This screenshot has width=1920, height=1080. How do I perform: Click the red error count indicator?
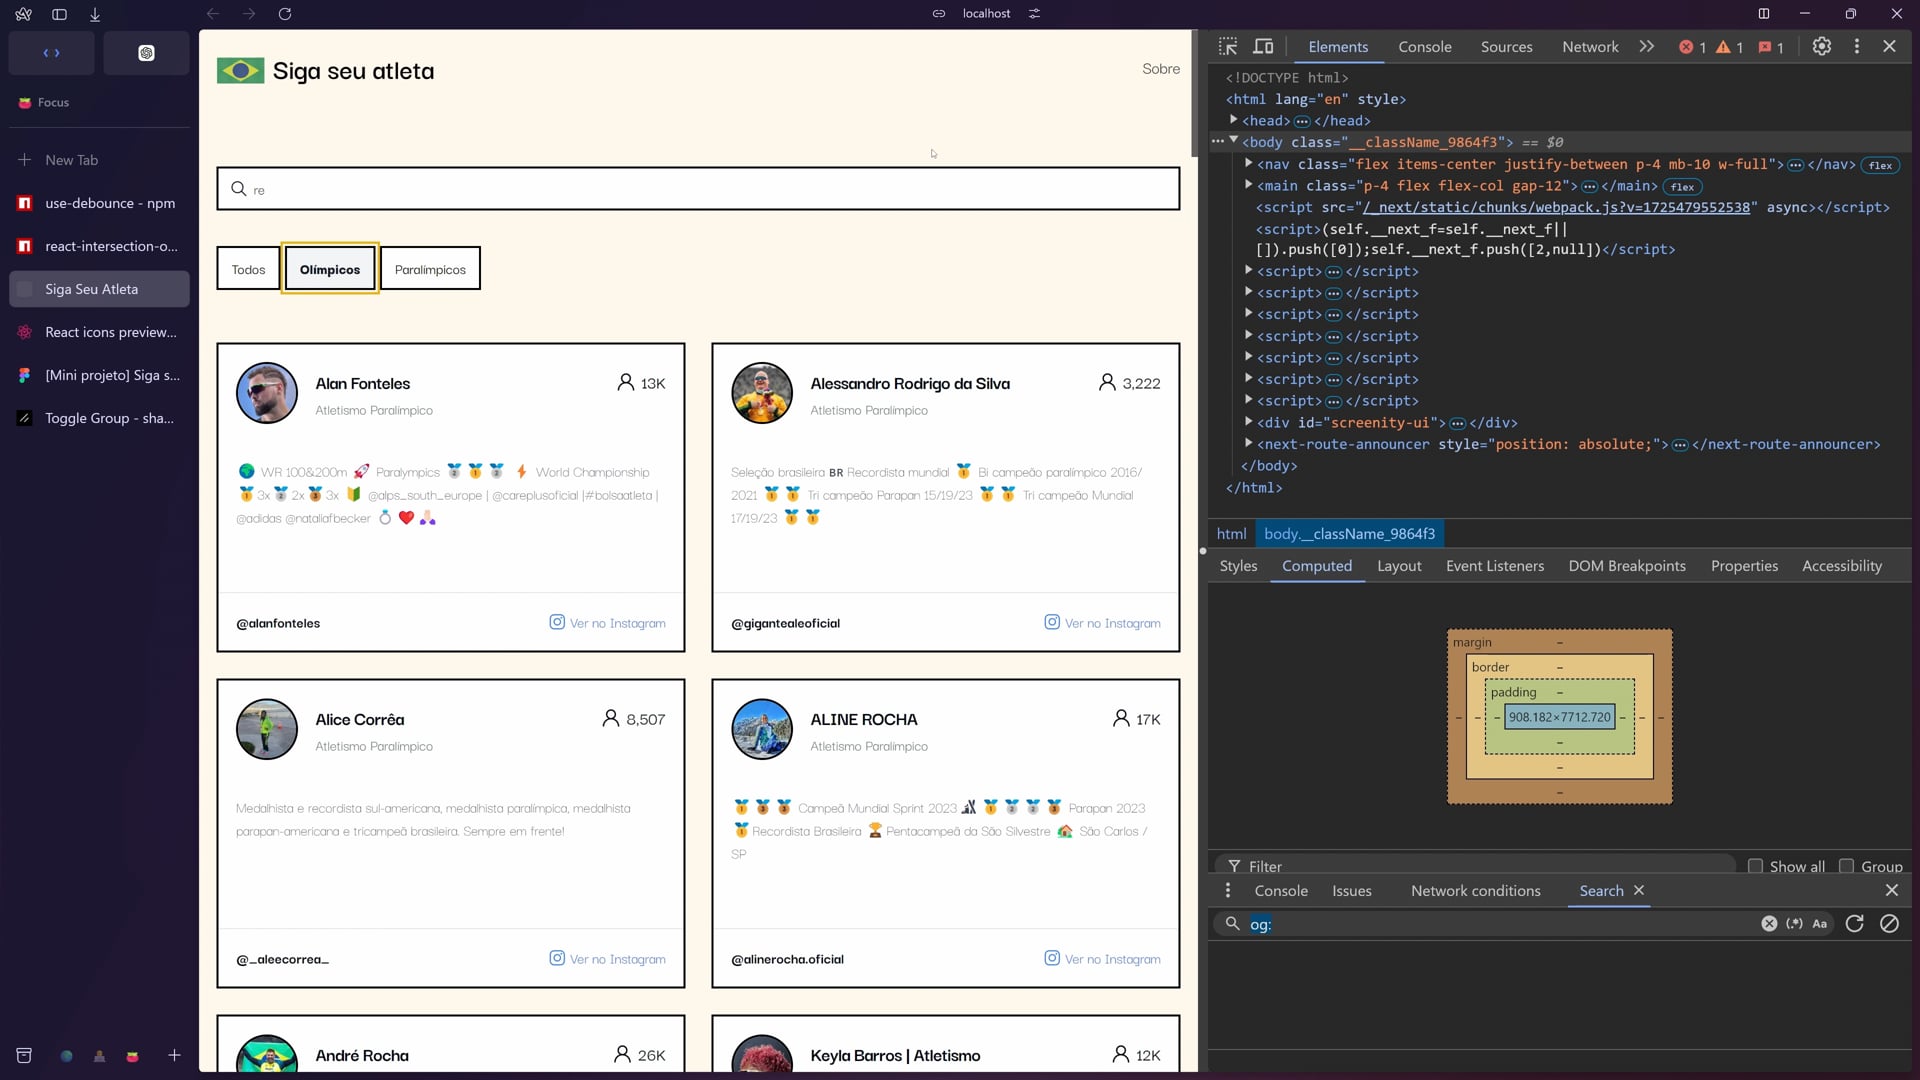coord(1693,47)
